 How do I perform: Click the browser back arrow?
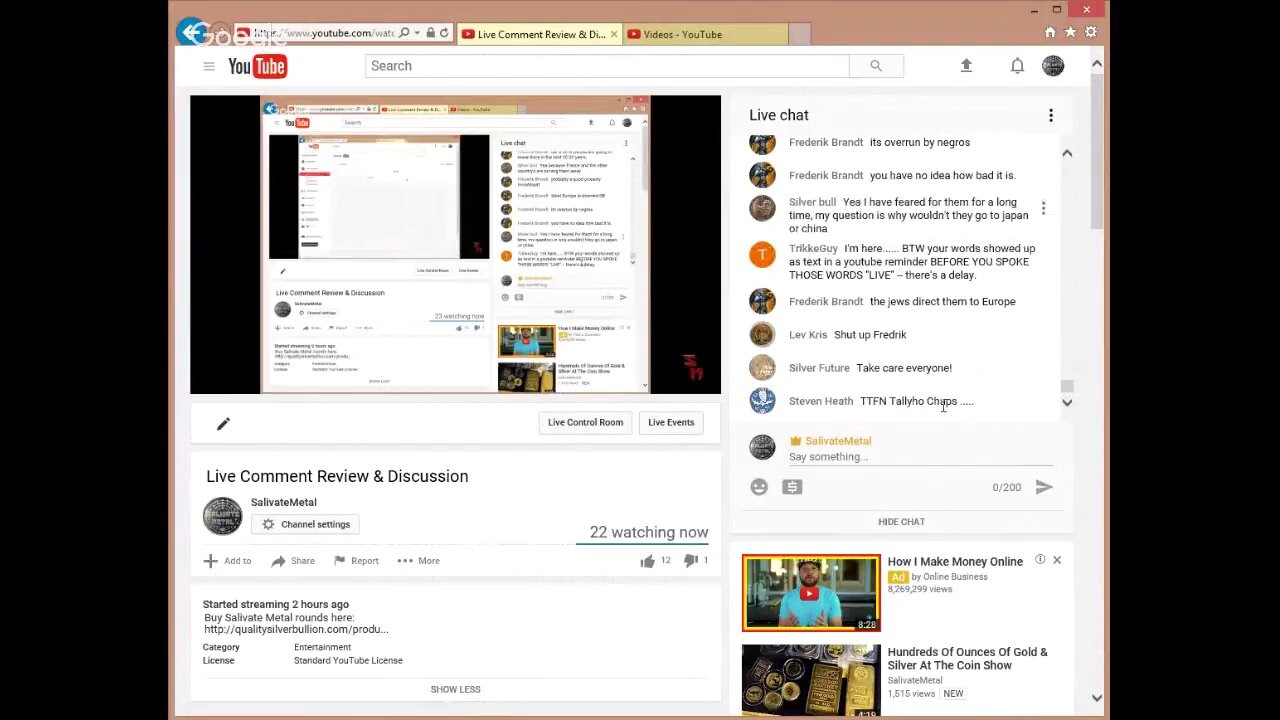pyautogui.click(x=190, y=33)
